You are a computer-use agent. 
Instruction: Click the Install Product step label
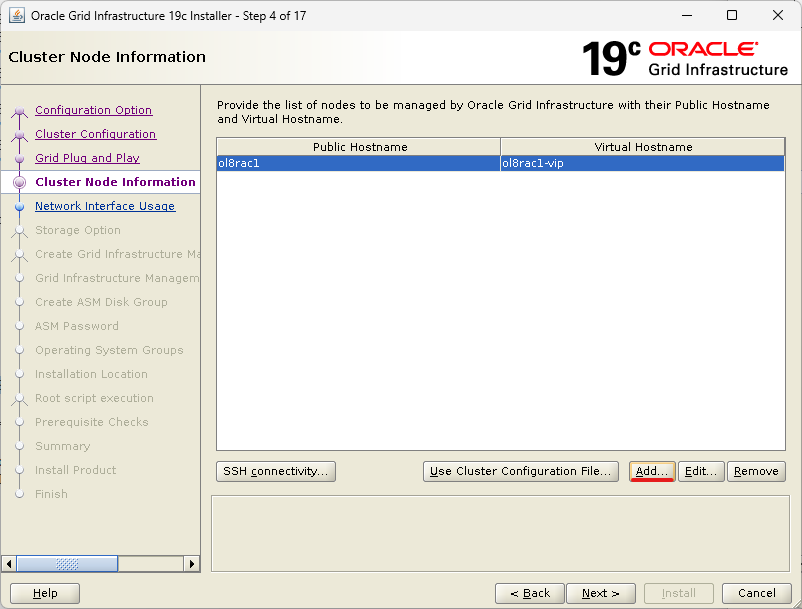pos(75,470)
